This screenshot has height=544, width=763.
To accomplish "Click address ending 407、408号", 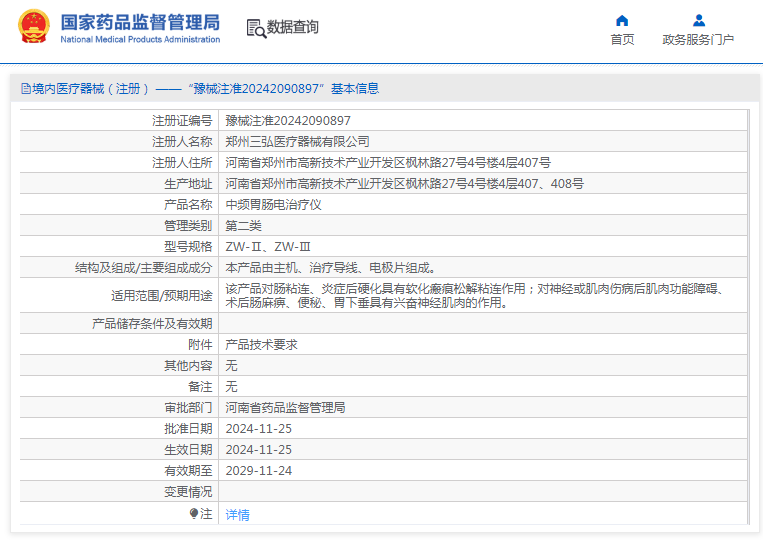I will coord(404,184).
